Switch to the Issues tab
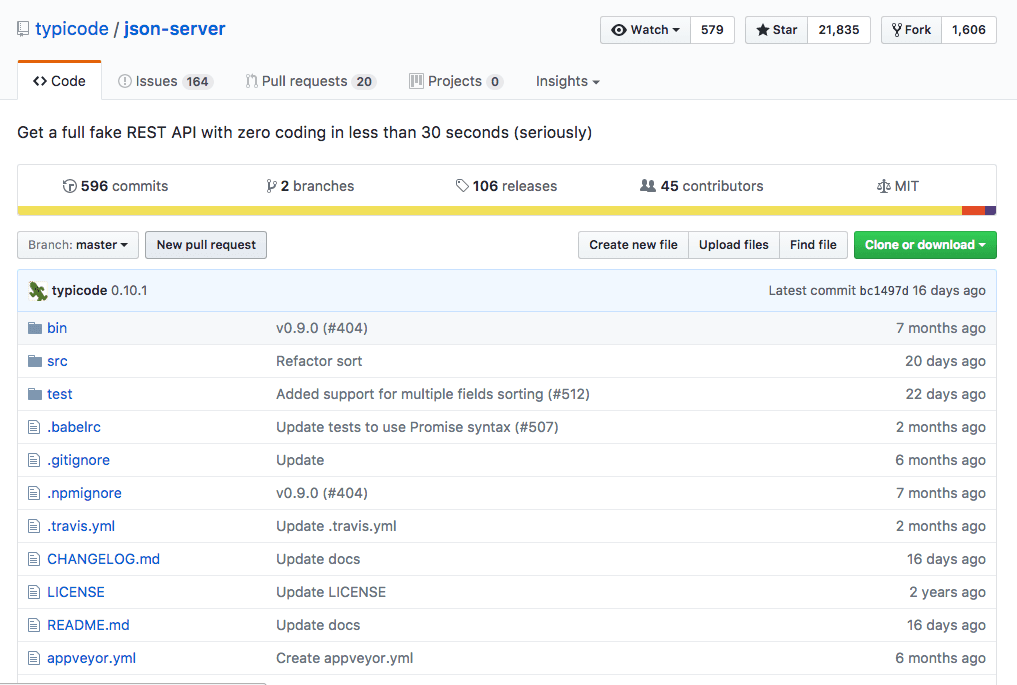 (x=164, y=81)
